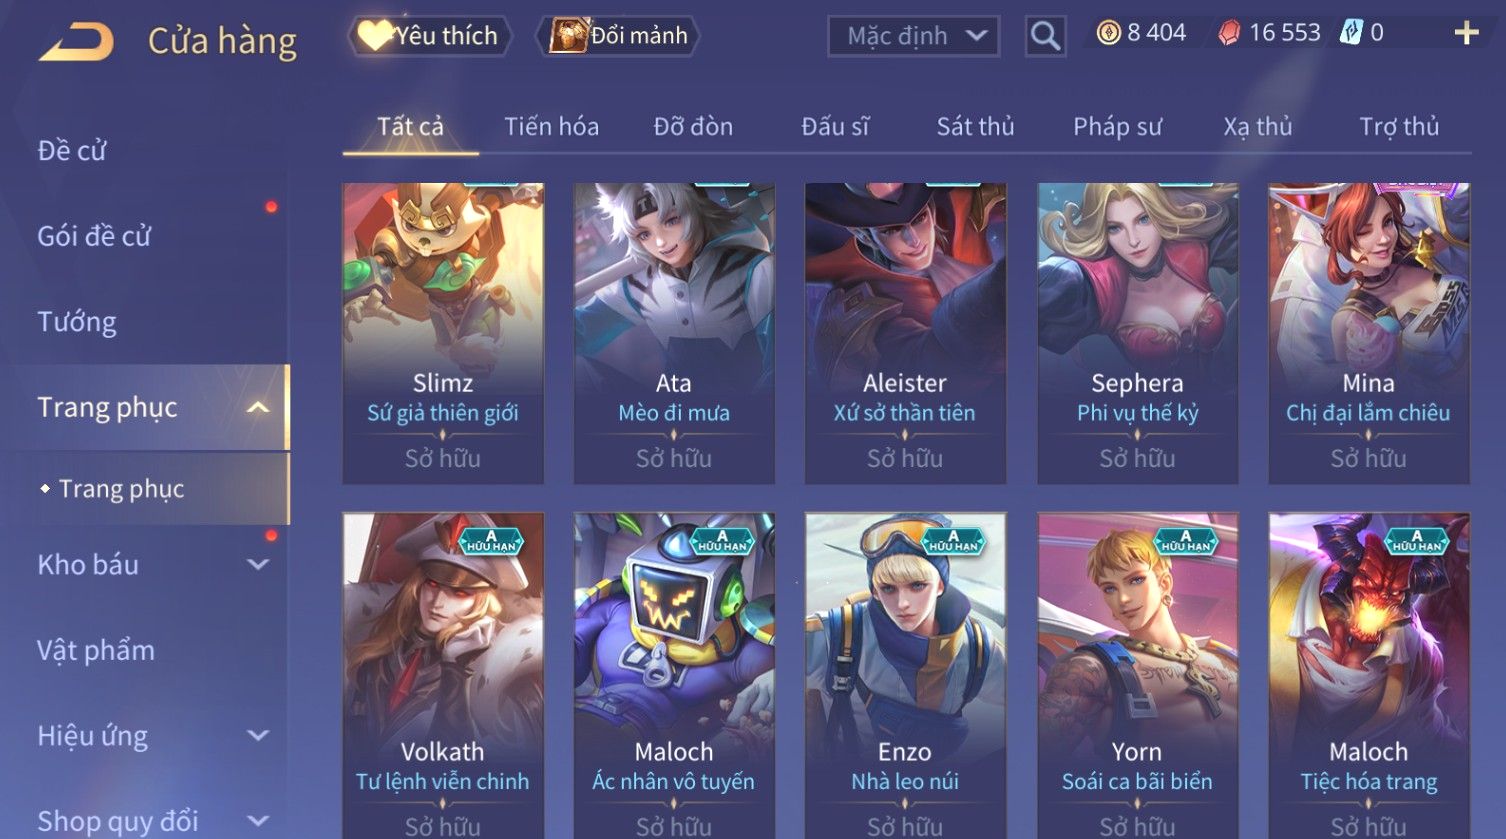Open the Gói đề cử category
1506x839 pixels.
94,236
